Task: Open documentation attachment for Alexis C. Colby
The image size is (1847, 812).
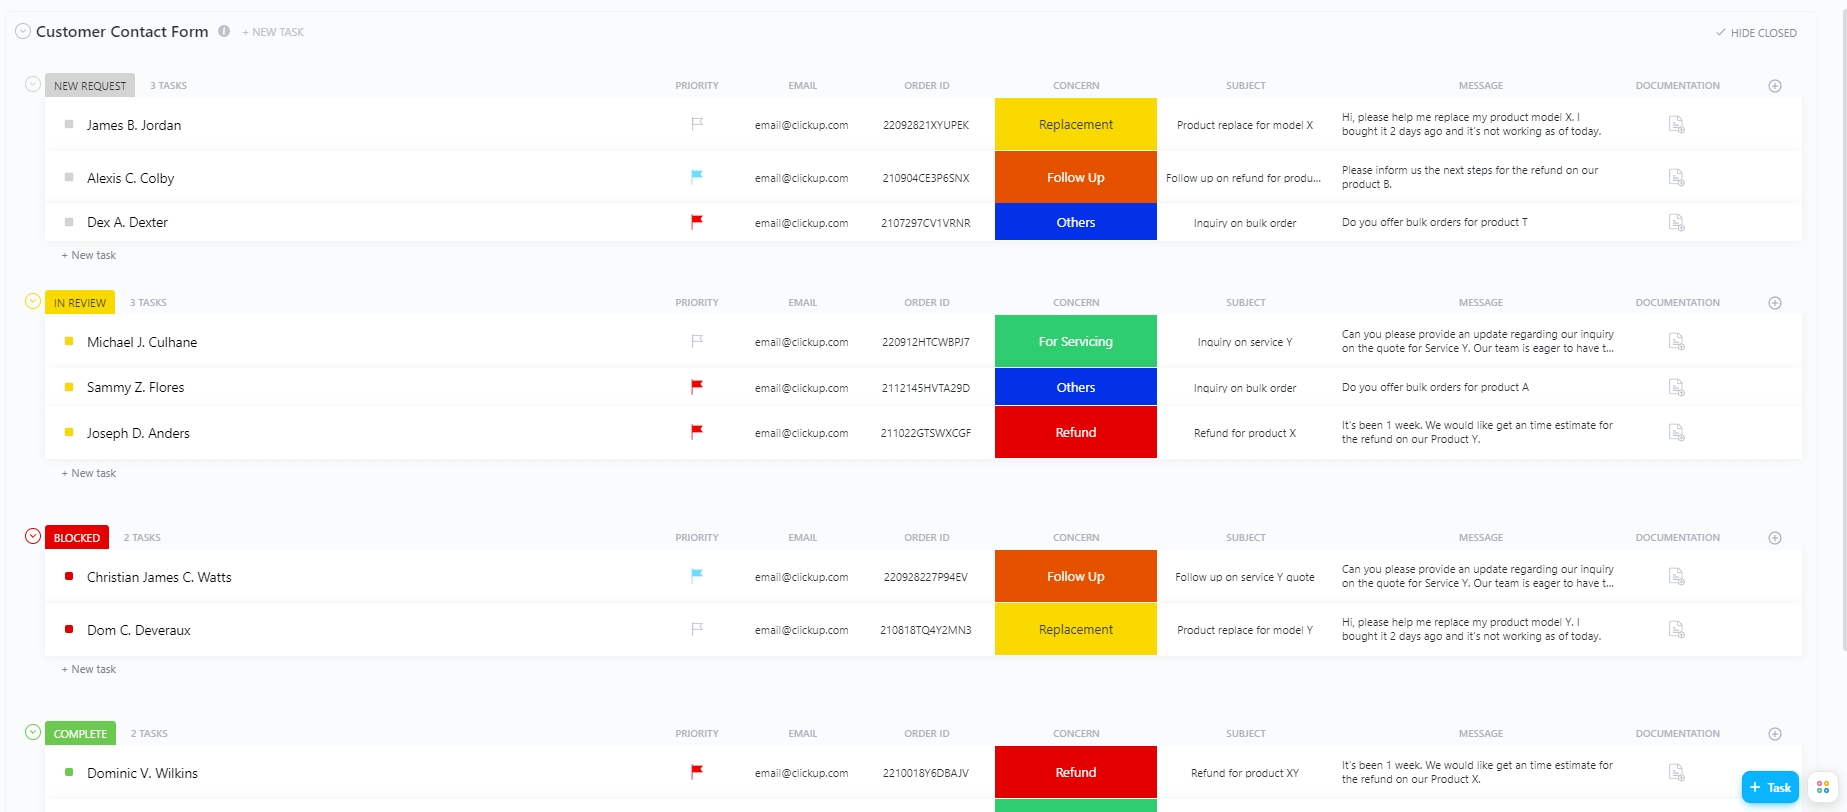Action: pos(1677,177)
